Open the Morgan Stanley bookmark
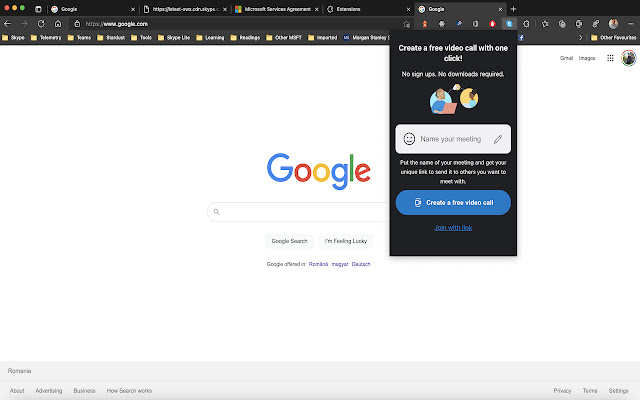The height and width of the screenshot is (400, 640). [x=366, y=38]
